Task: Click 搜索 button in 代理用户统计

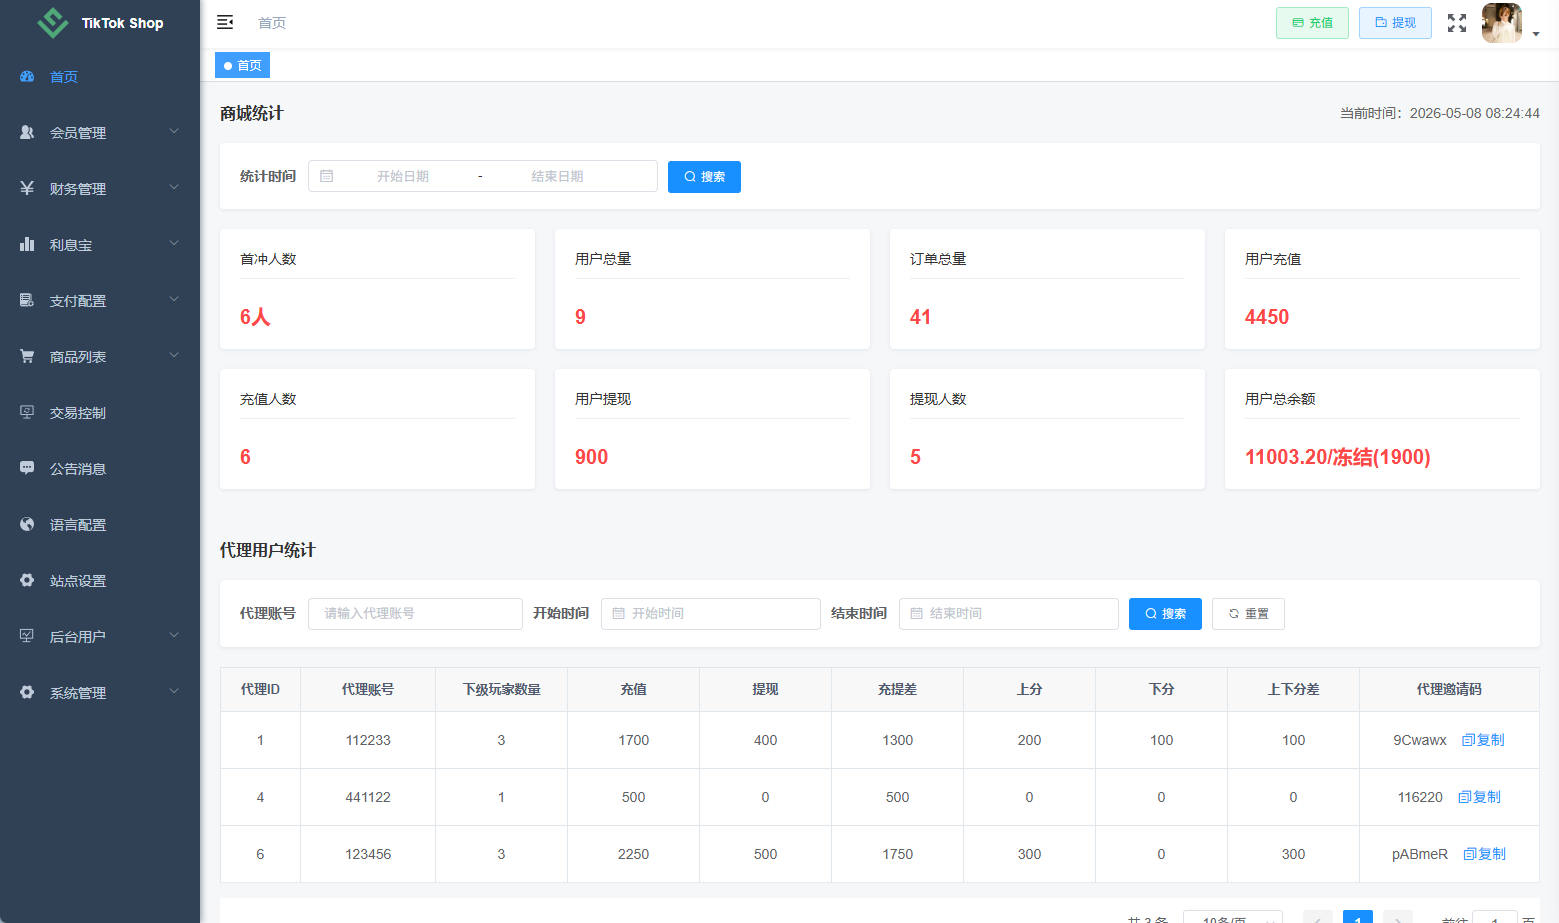Action: 1165,614
